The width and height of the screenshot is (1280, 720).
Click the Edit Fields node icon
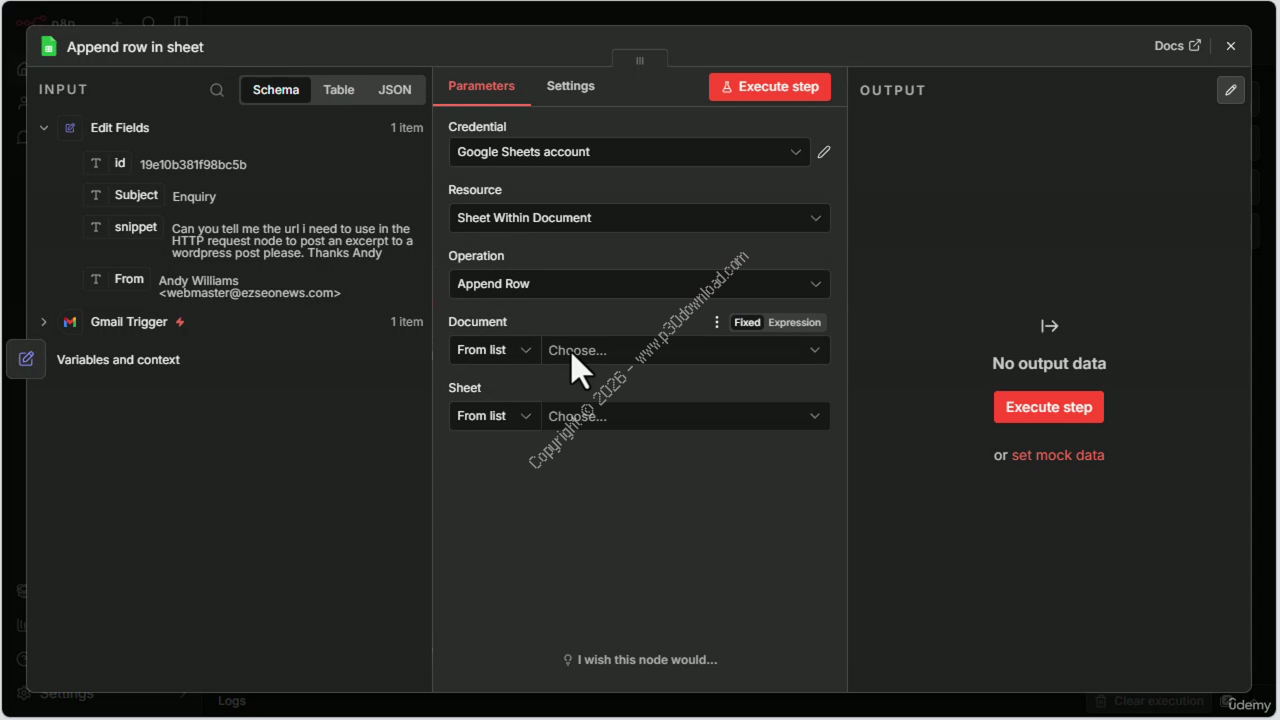(70, 128)
